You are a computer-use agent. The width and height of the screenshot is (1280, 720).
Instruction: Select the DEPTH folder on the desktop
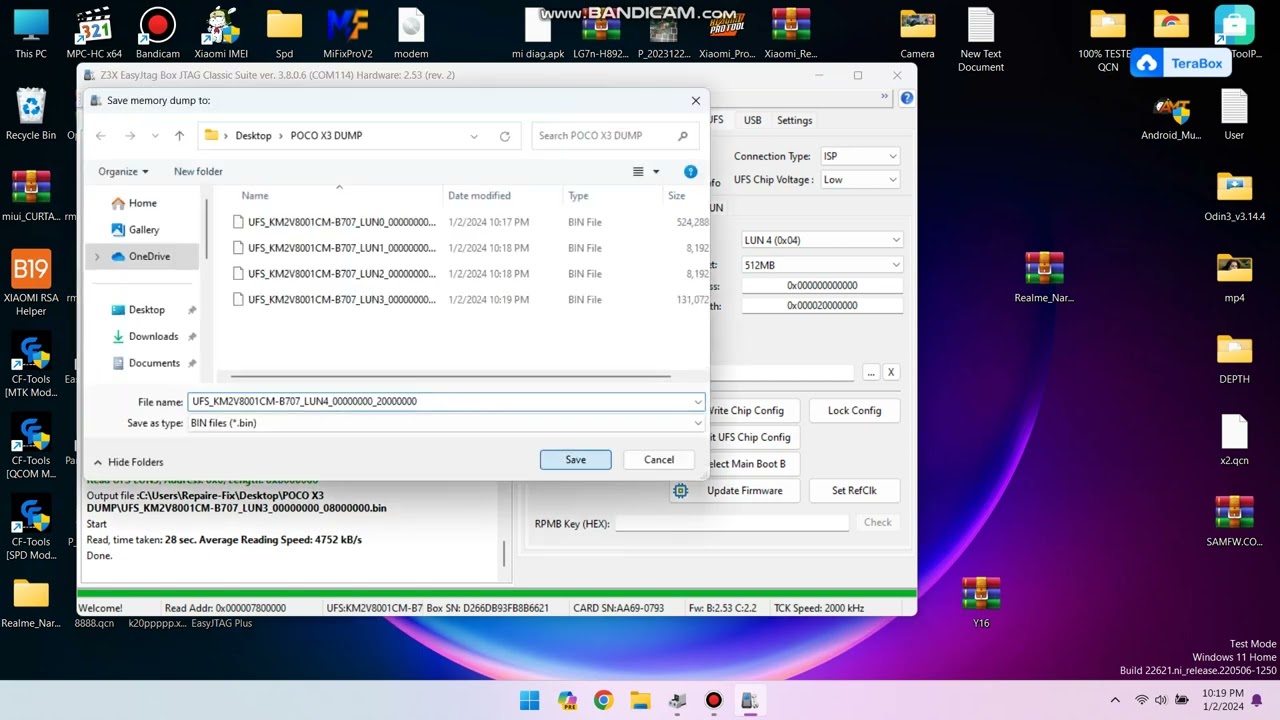click(x=1235, y=359)
